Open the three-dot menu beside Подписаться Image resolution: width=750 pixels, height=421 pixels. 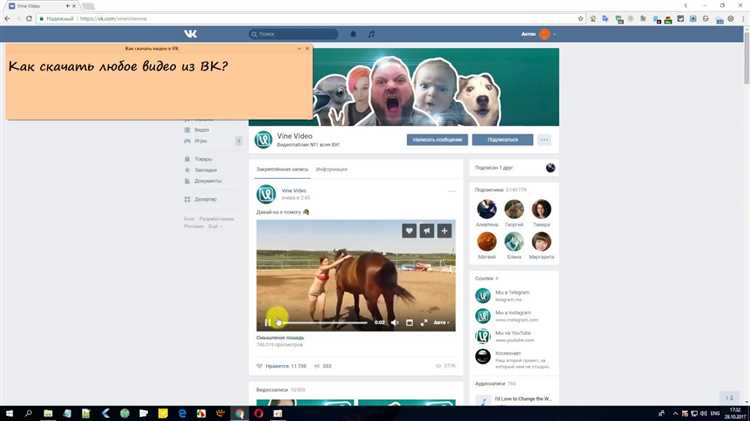coord(544,140)
